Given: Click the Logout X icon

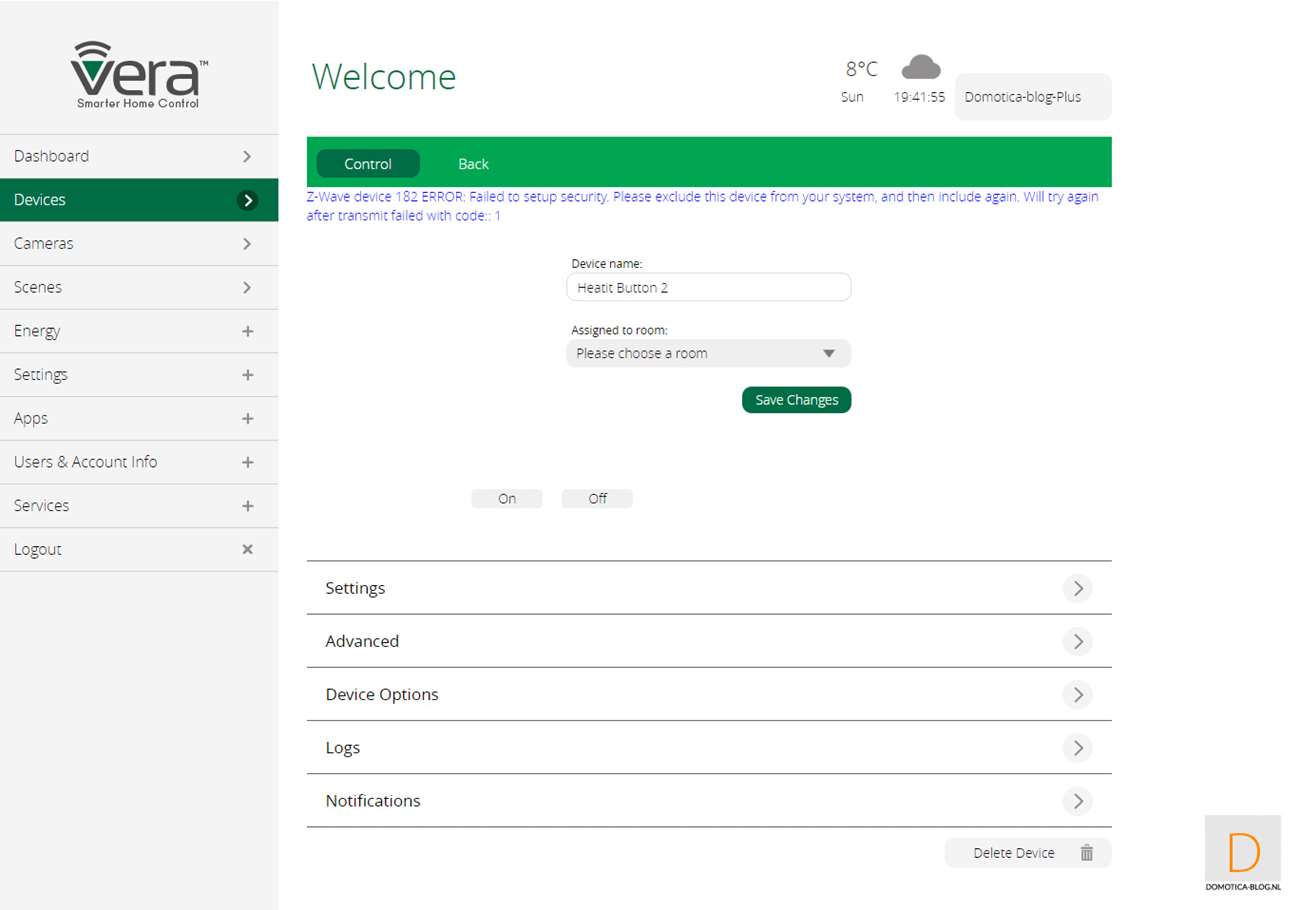Looking at the screenshot, I should click(247, 550).
